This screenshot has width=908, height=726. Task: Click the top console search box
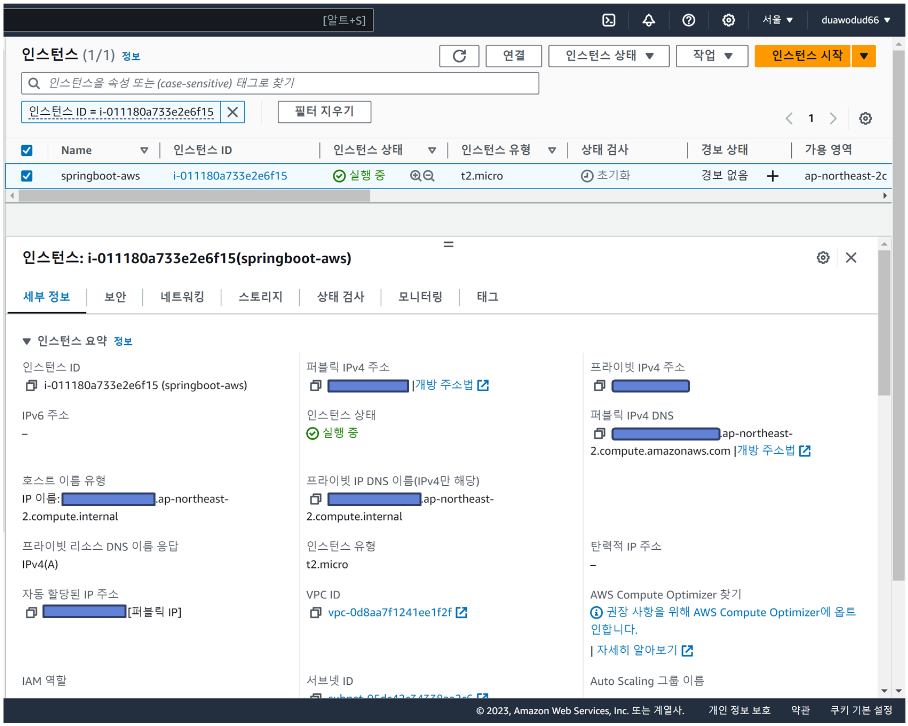click(x=189, y=20)
